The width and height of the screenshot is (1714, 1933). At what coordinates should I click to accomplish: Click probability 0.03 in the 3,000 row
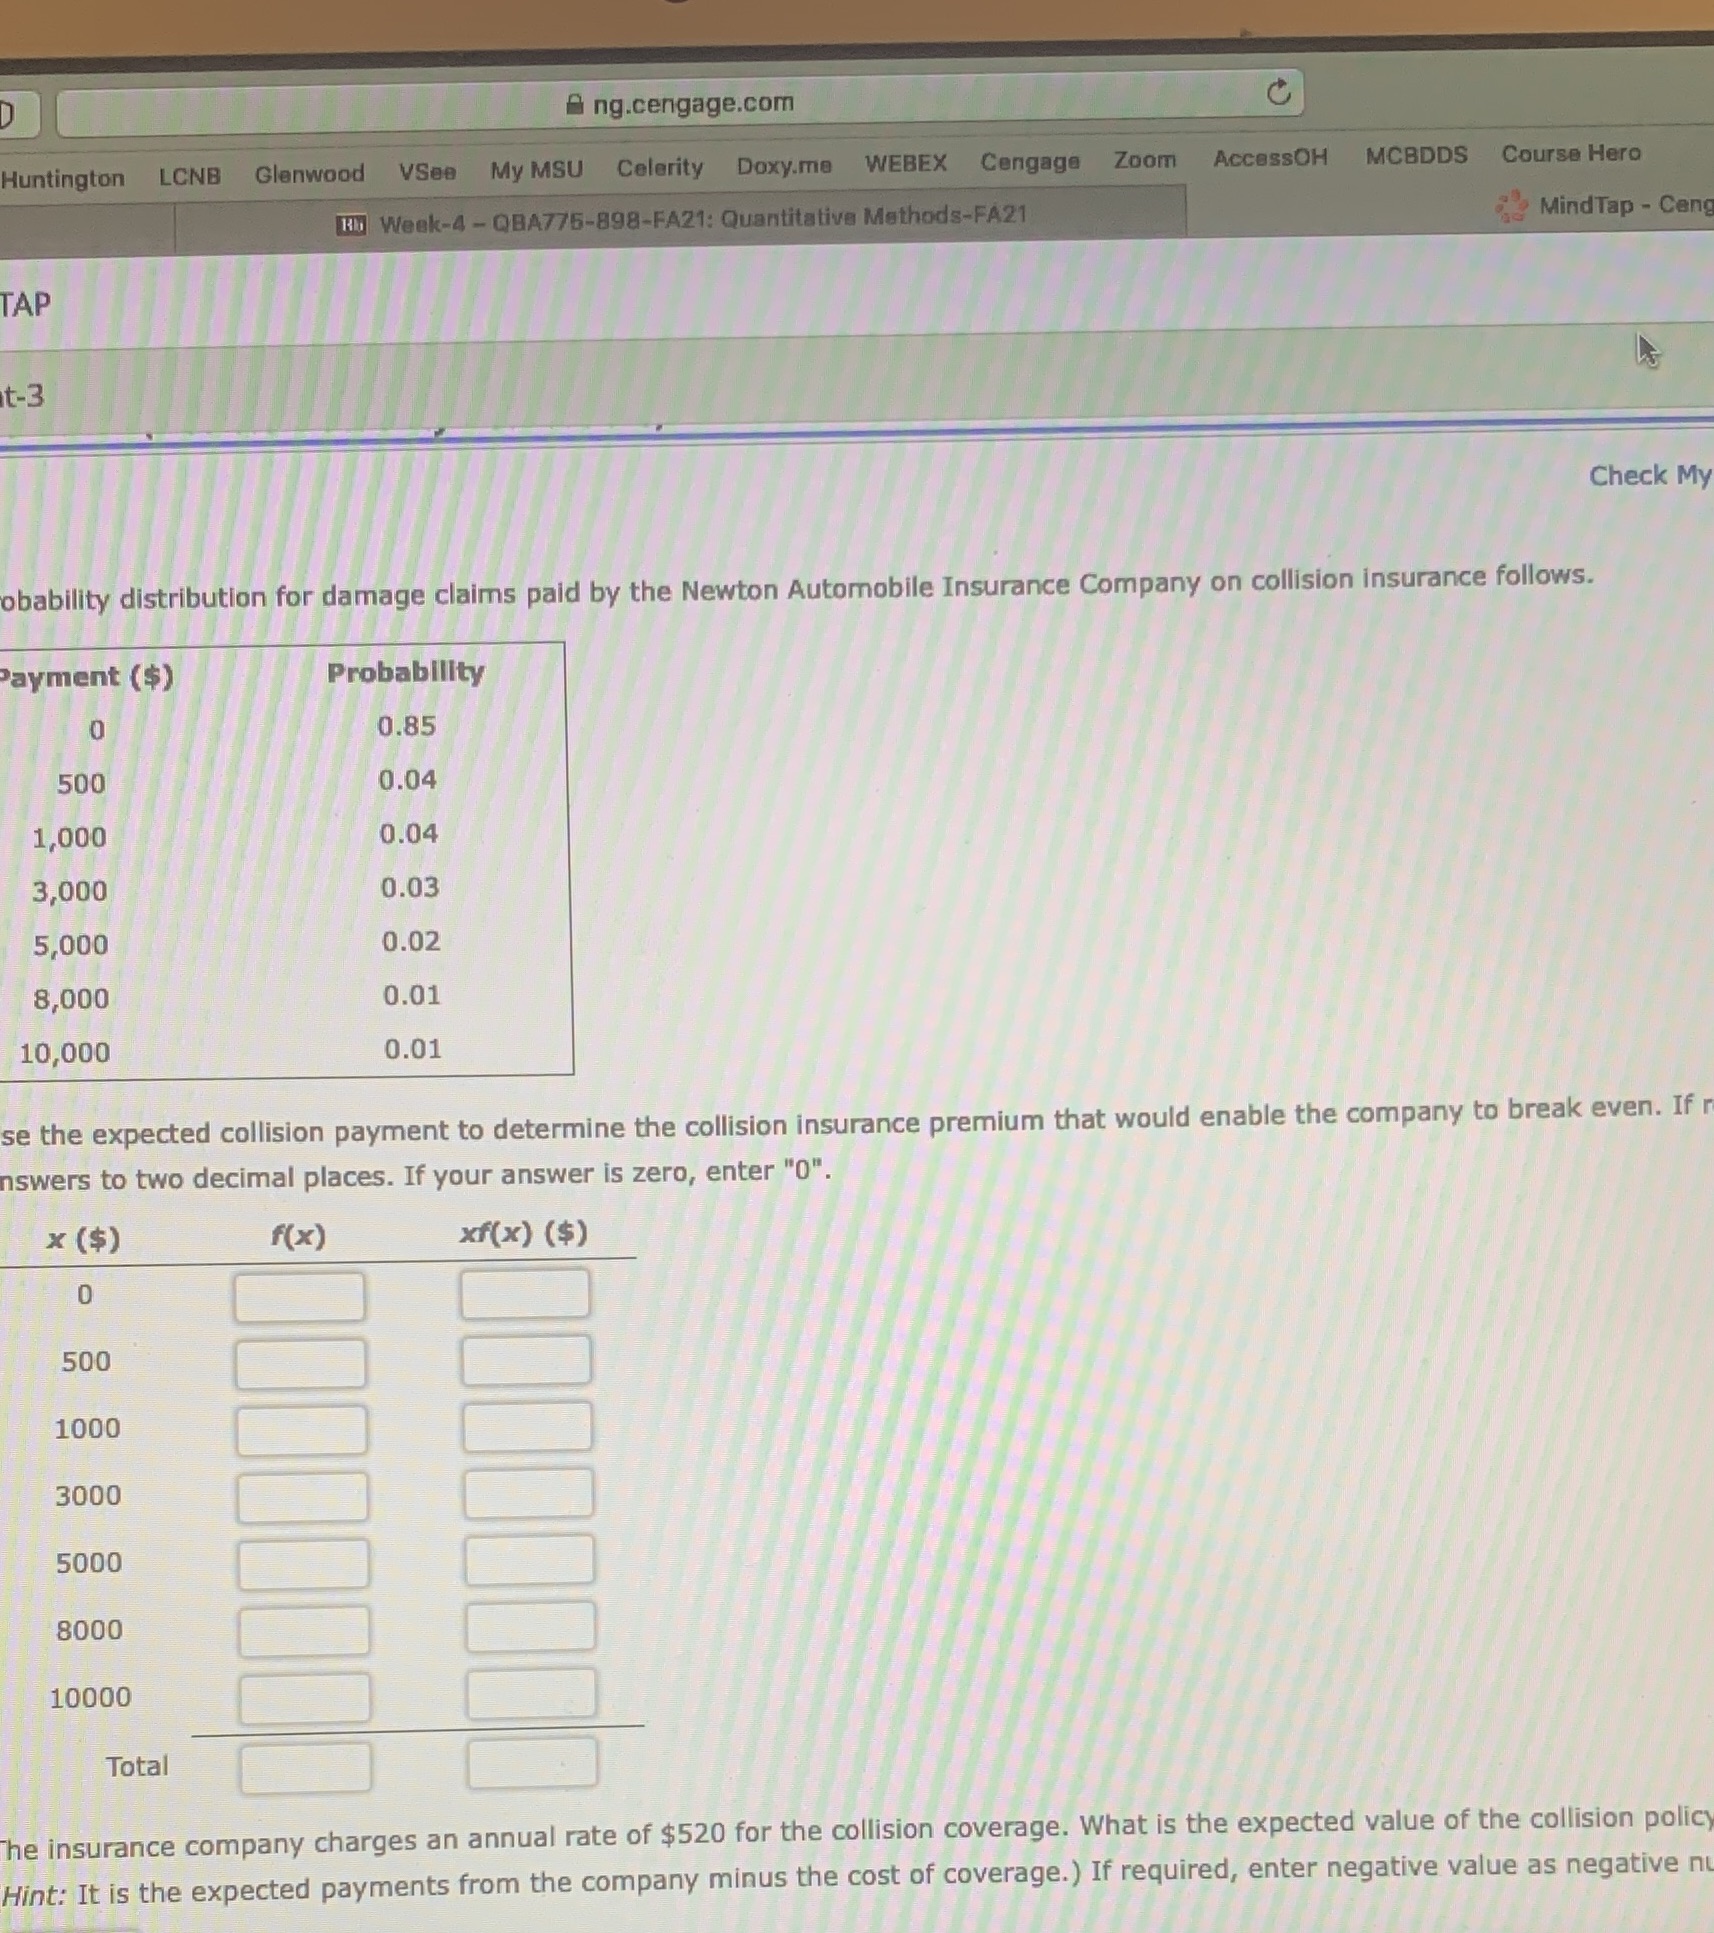(x=409, y=888)
